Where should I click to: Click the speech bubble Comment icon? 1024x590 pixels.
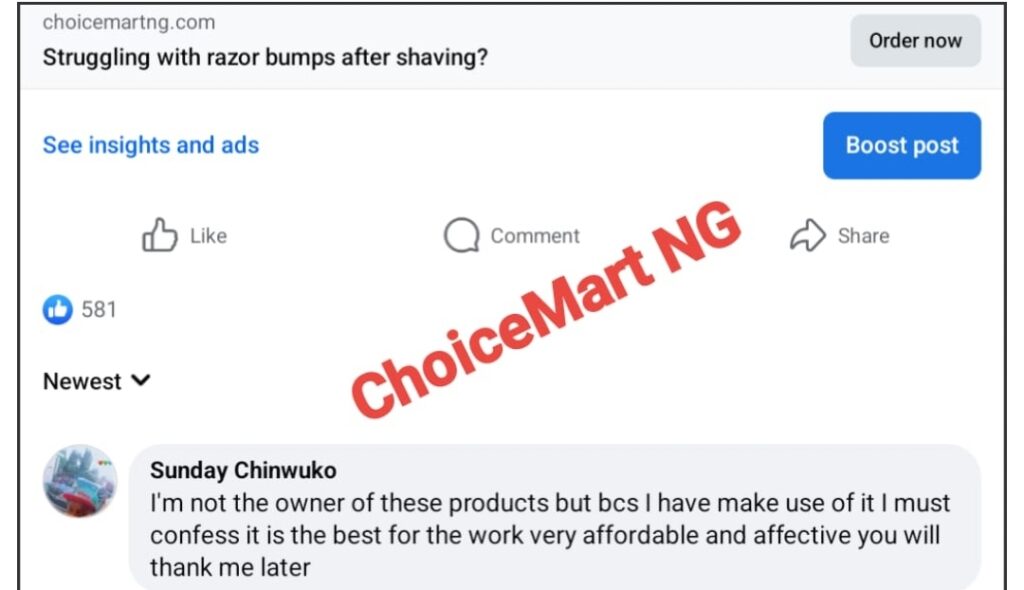462,235
